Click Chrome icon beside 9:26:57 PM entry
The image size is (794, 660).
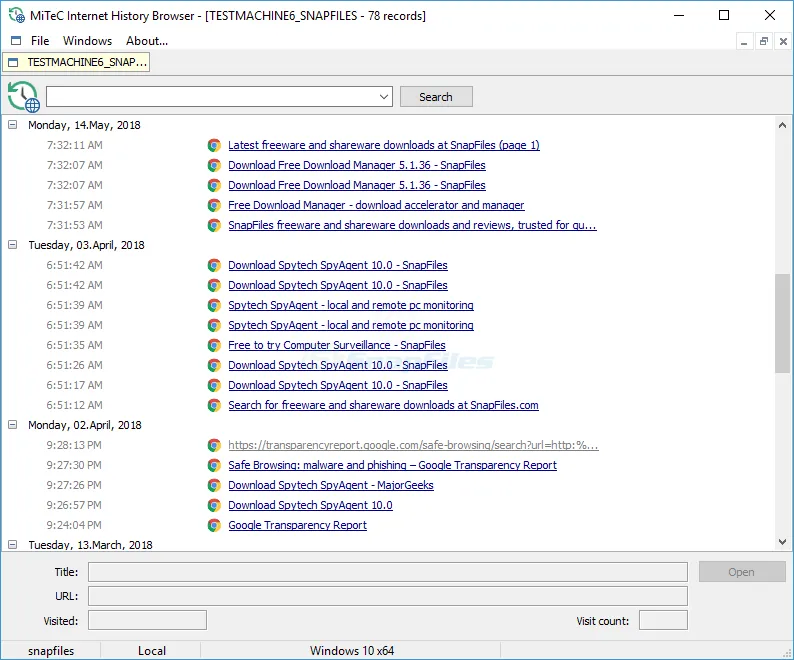[214, 506]
